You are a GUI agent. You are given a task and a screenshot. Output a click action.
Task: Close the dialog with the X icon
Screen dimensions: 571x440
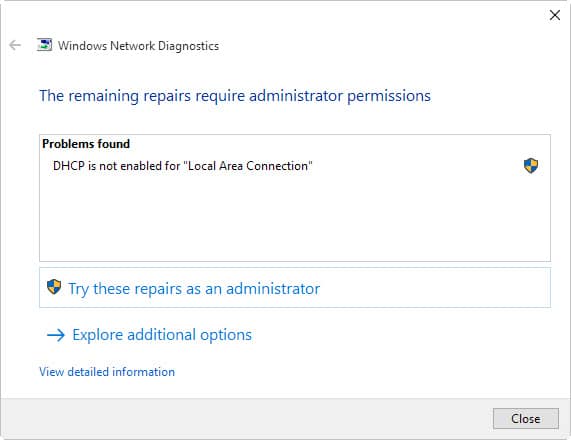click(x=555, y=15)
